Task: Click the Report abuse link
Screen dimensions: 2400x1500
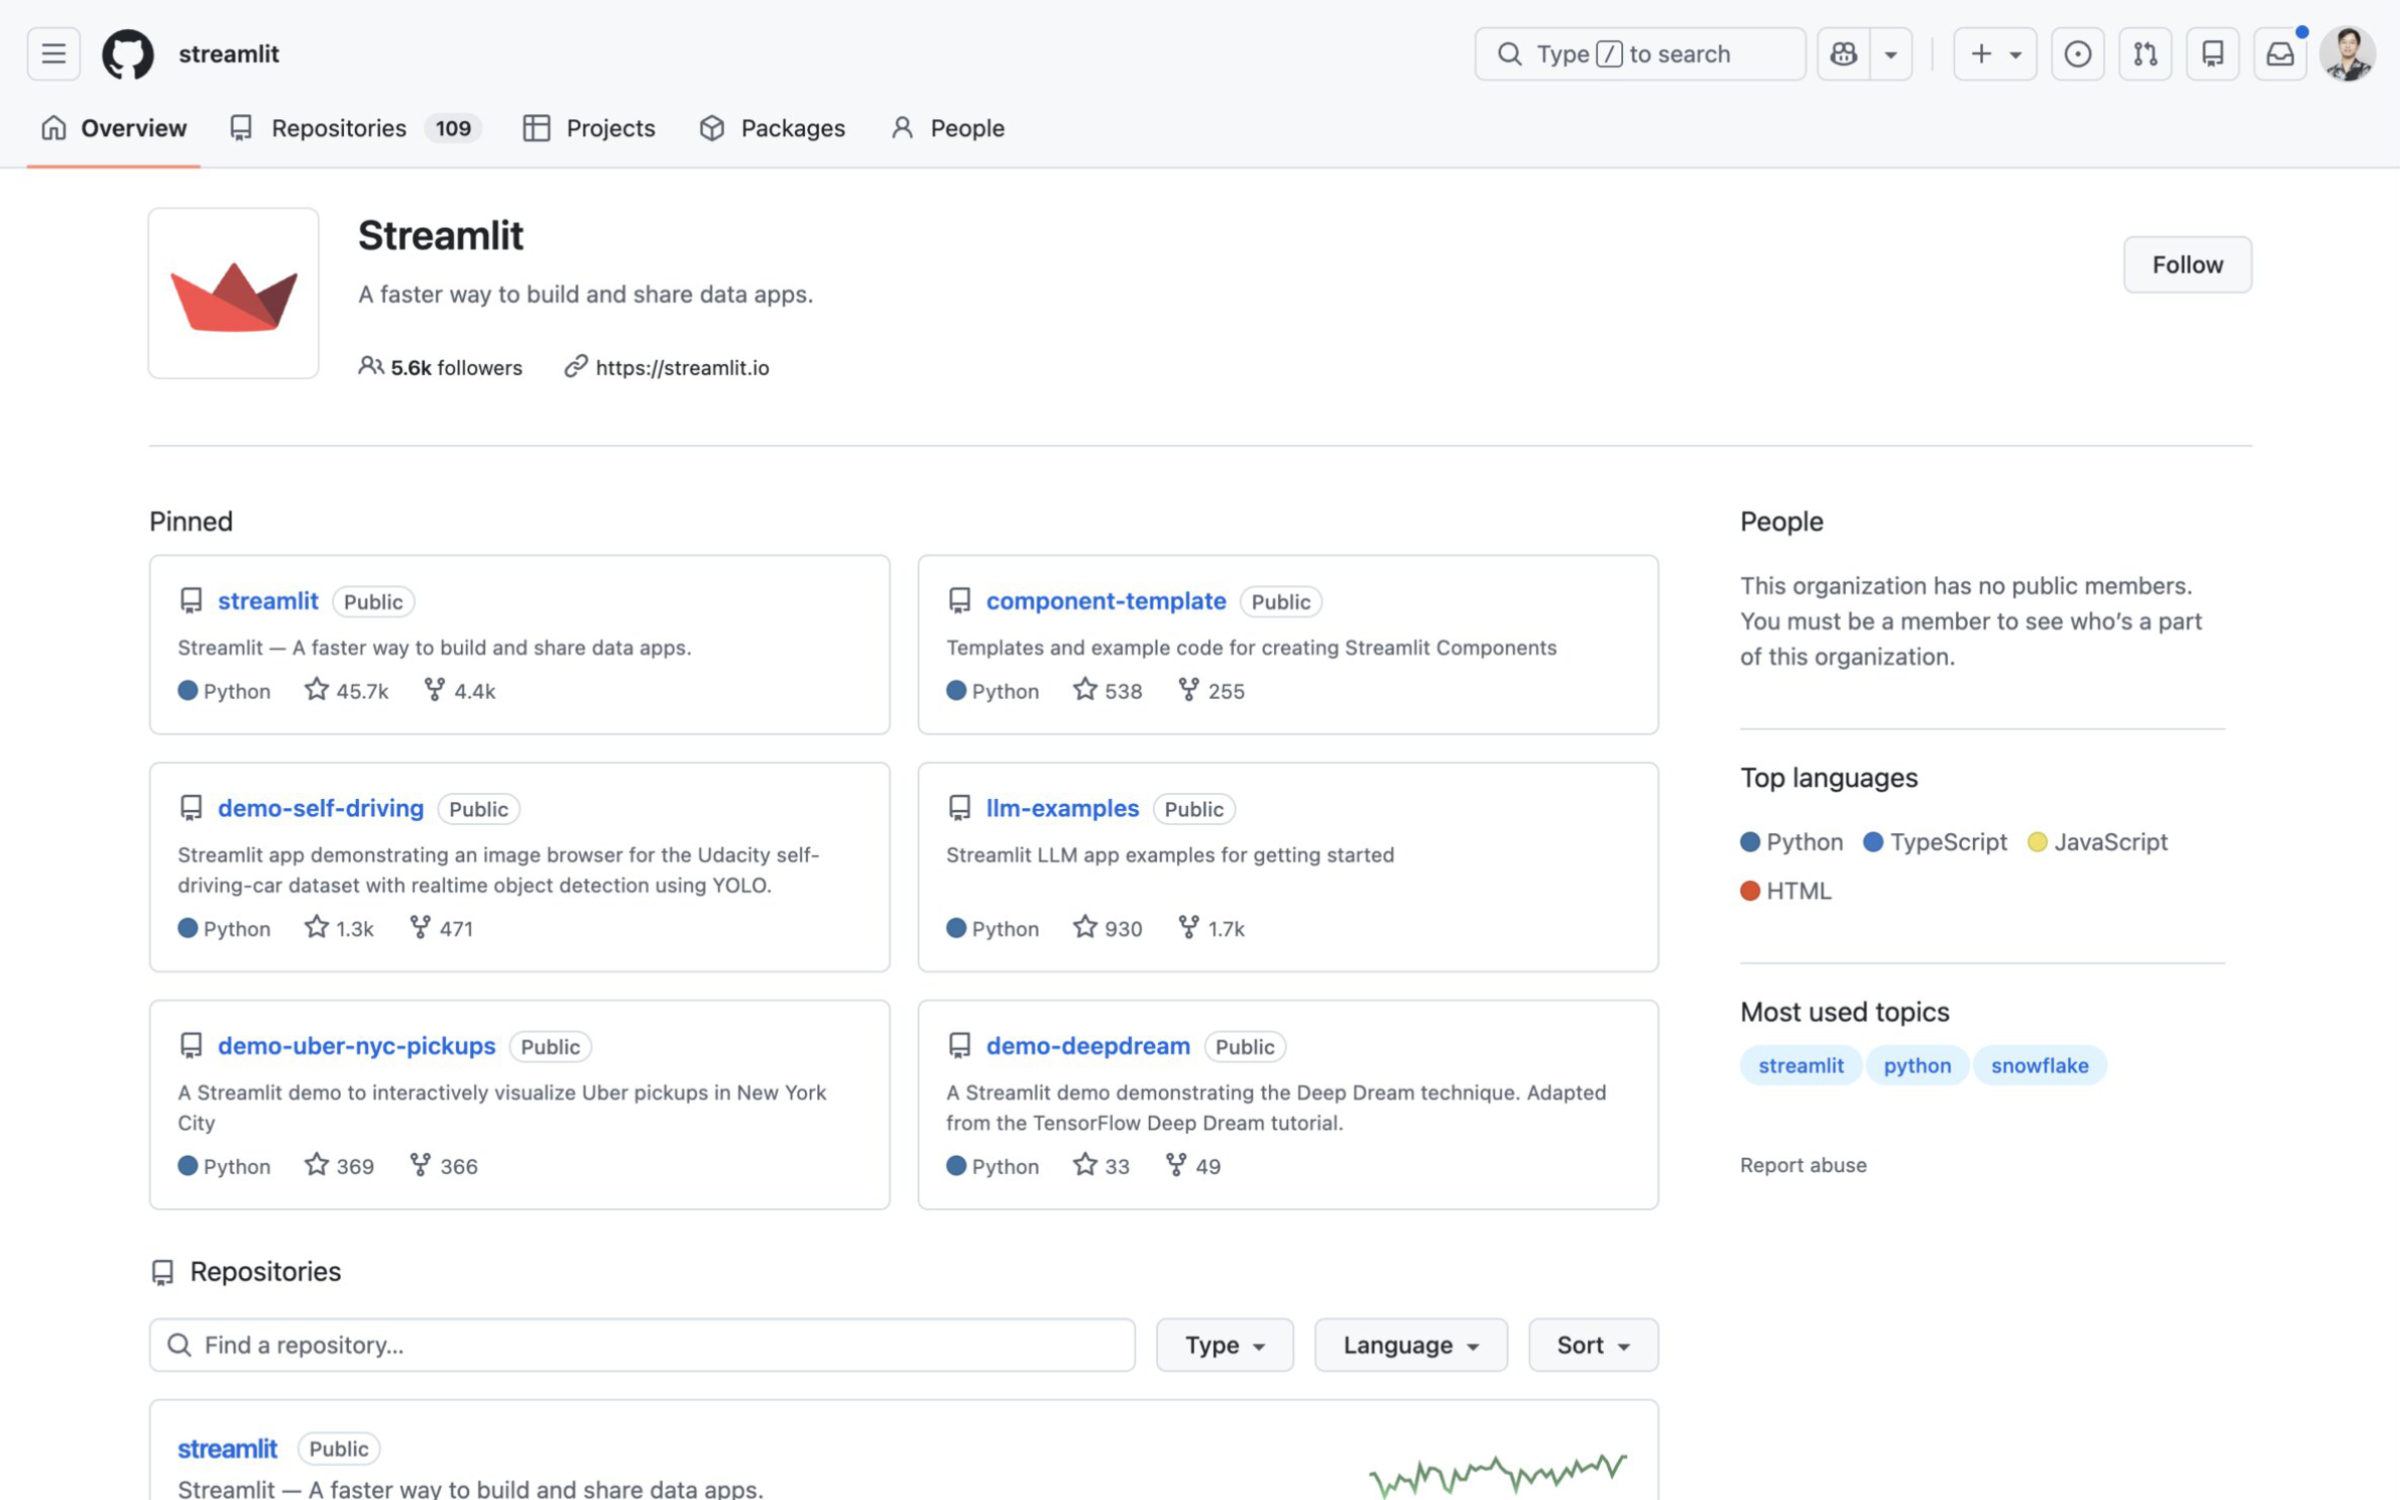Action: click(x=1803, y=1164)
